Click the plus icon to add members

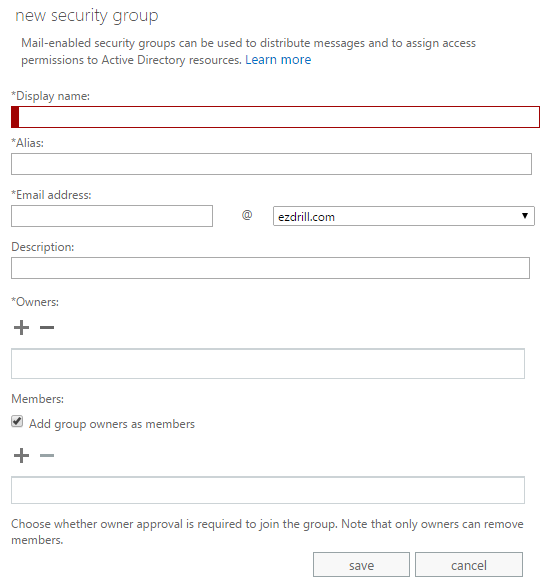coord(21,455)
